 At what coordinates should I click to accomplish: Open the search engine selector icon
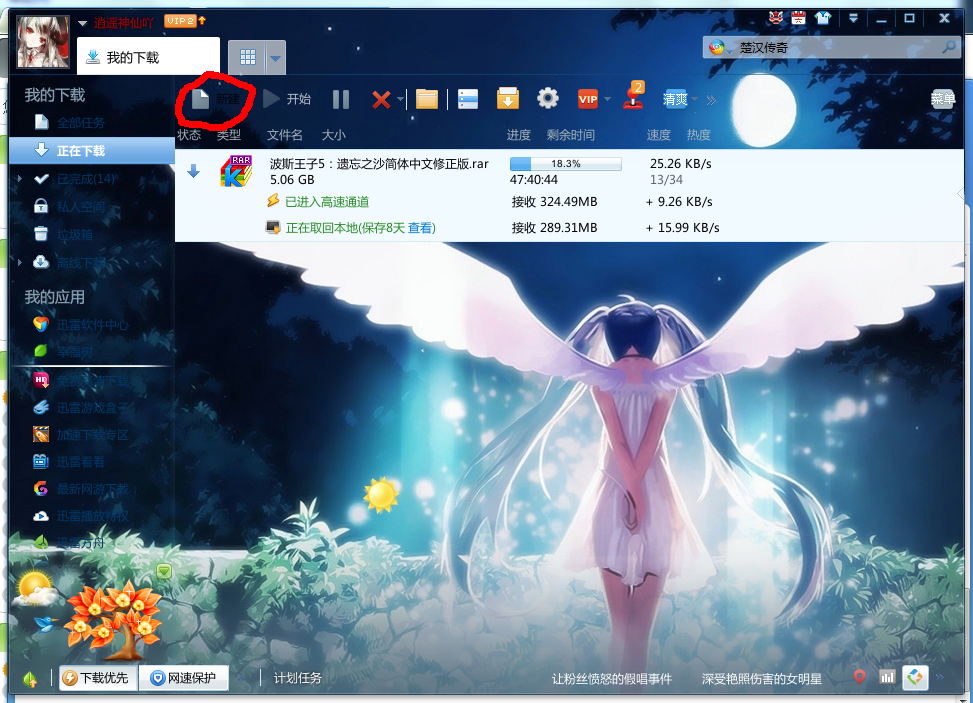point(718,48)
